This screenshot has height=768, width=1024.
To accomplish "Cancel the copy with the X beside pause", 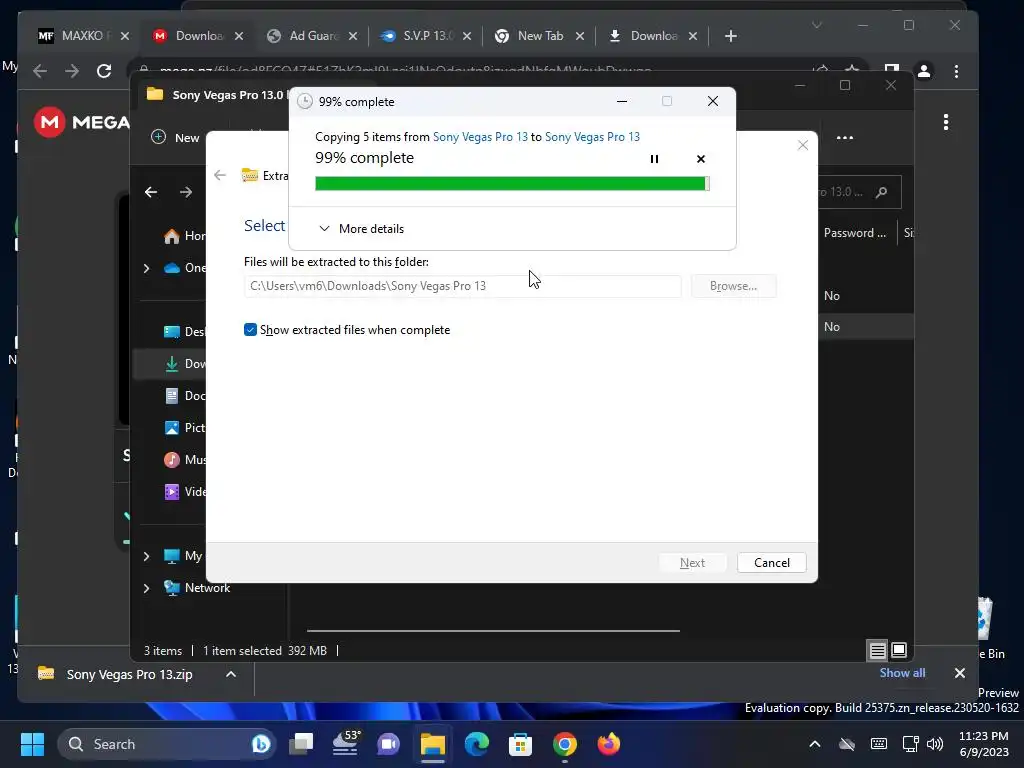I will [x=701, y=159].
